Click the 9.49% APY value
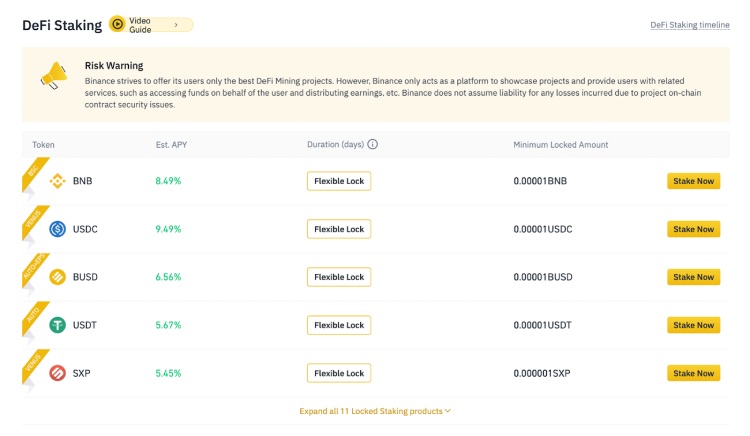The width and height of the screenshot is (750, 436). (168, 229)
